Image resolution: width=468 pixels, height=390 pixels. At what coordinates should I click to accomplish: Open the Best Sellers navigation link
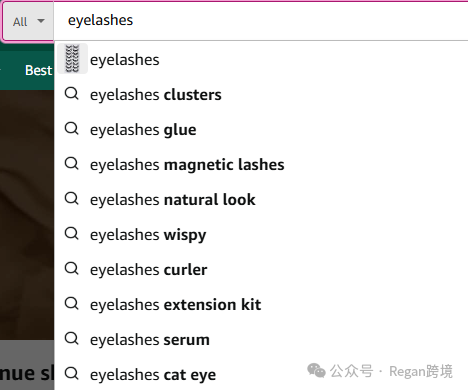pyautogui.click(x=39, y=70)
